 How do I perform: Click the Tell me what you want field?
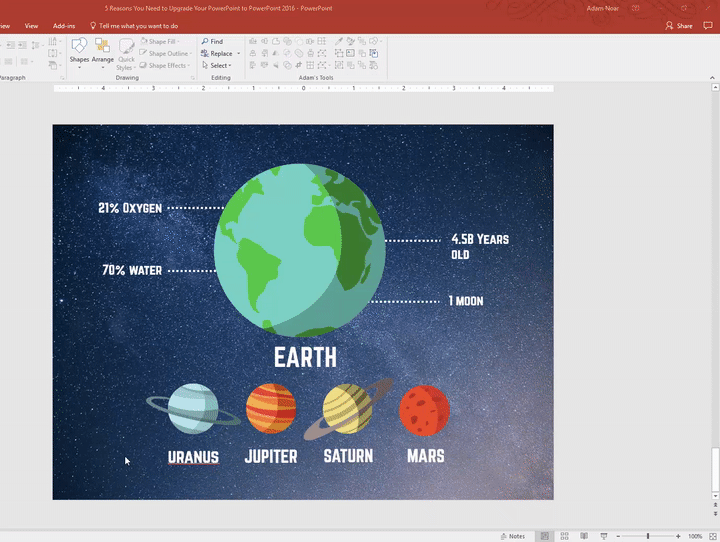tap(138, 25)
